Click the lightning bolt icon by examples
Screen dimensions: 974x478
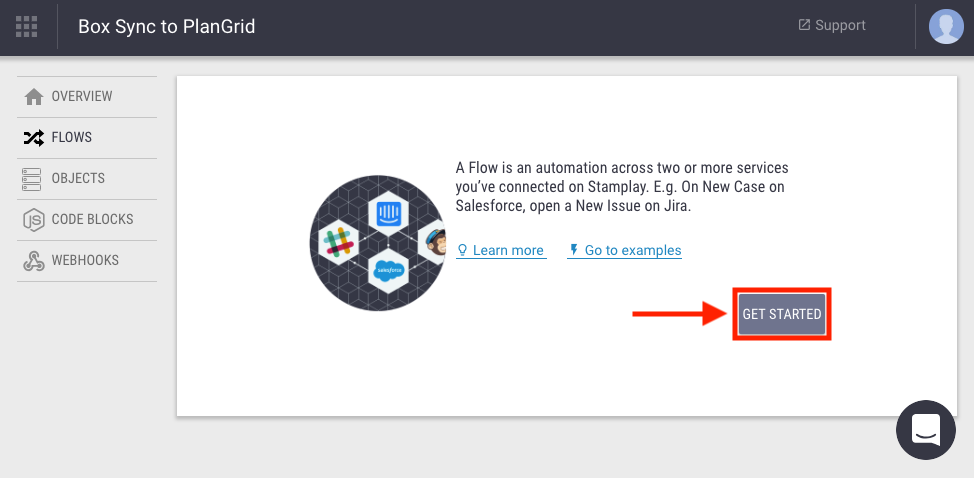pyautogui.click(x=573, y=250)
